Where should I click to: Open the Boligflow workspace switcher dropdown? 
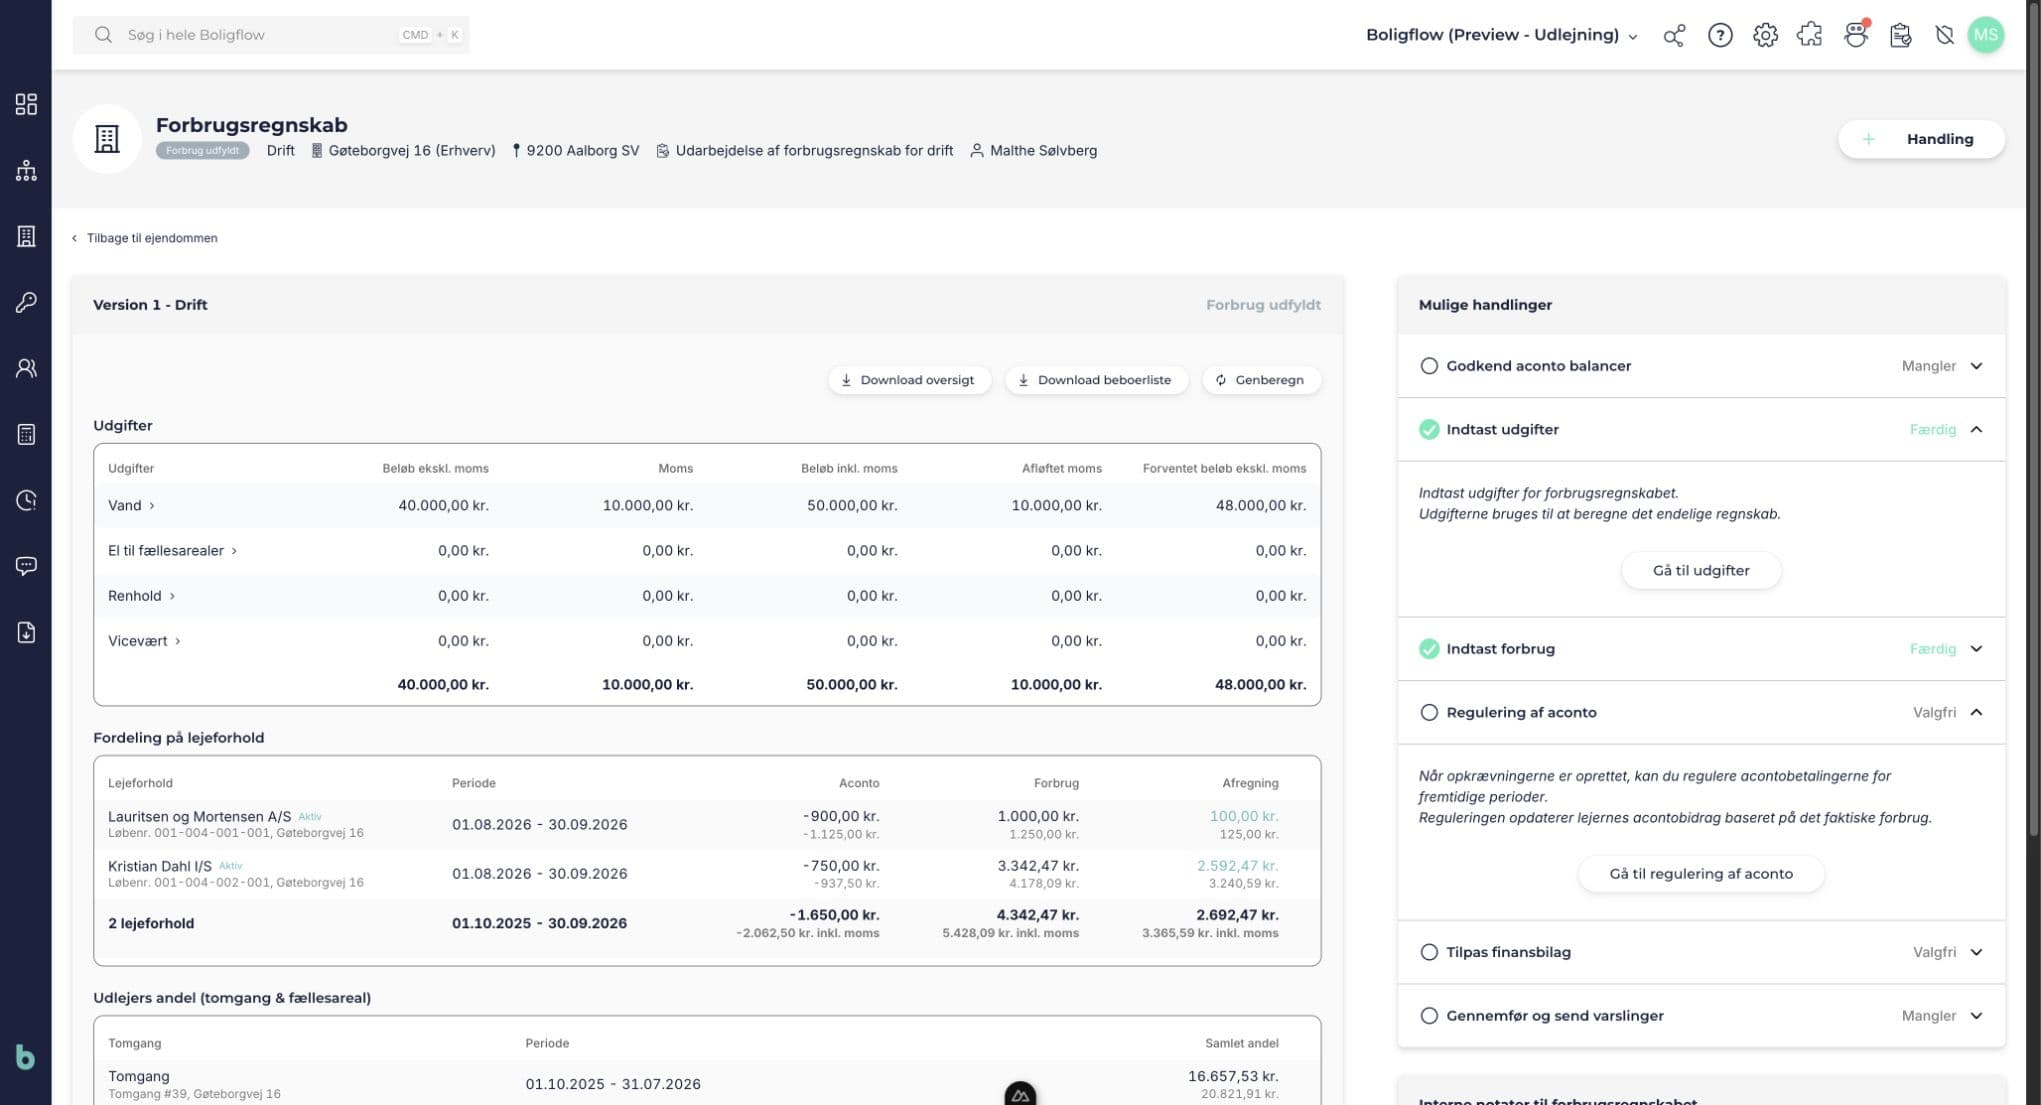1501,35
